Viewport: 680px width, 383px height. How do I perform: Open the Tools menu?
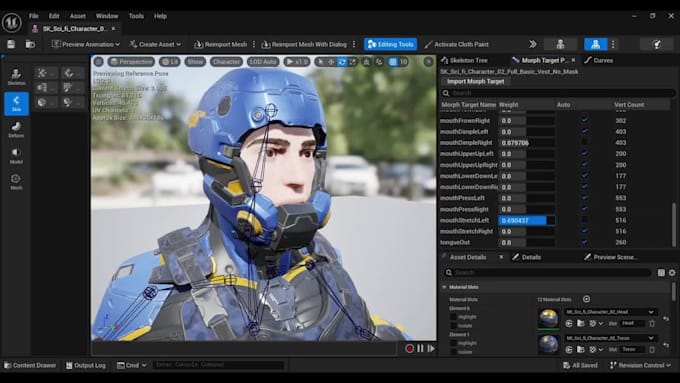point(136,16)
